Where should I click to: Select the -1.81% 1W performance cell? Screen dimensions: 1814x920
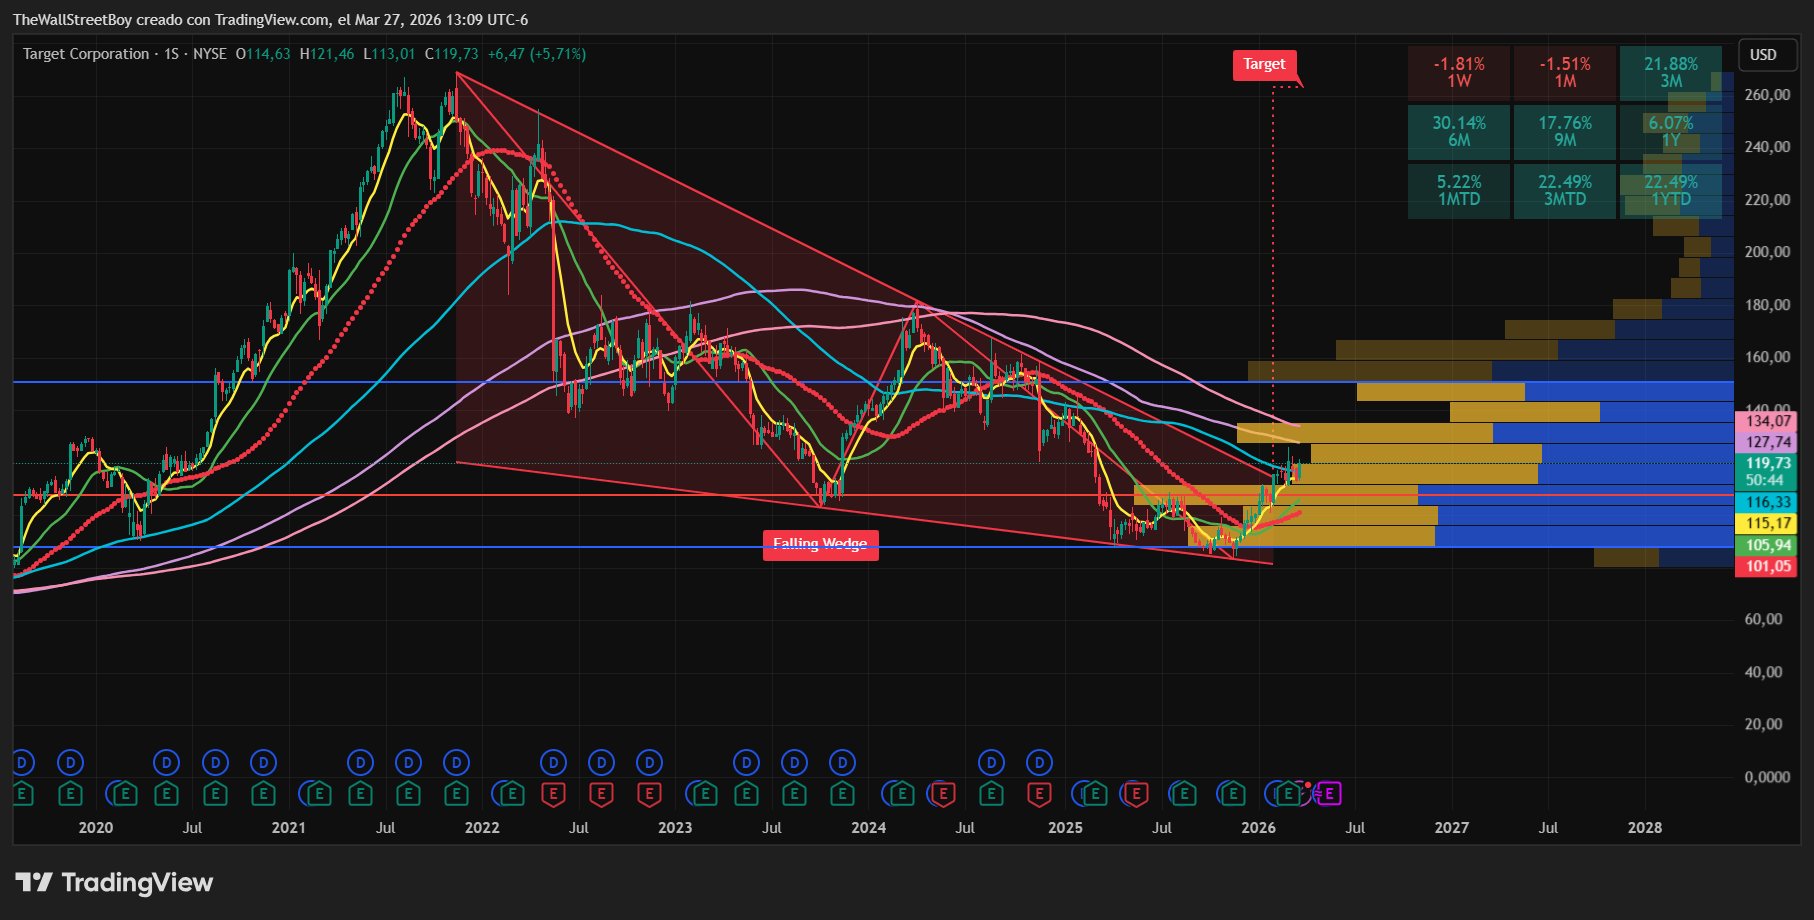1459,72
